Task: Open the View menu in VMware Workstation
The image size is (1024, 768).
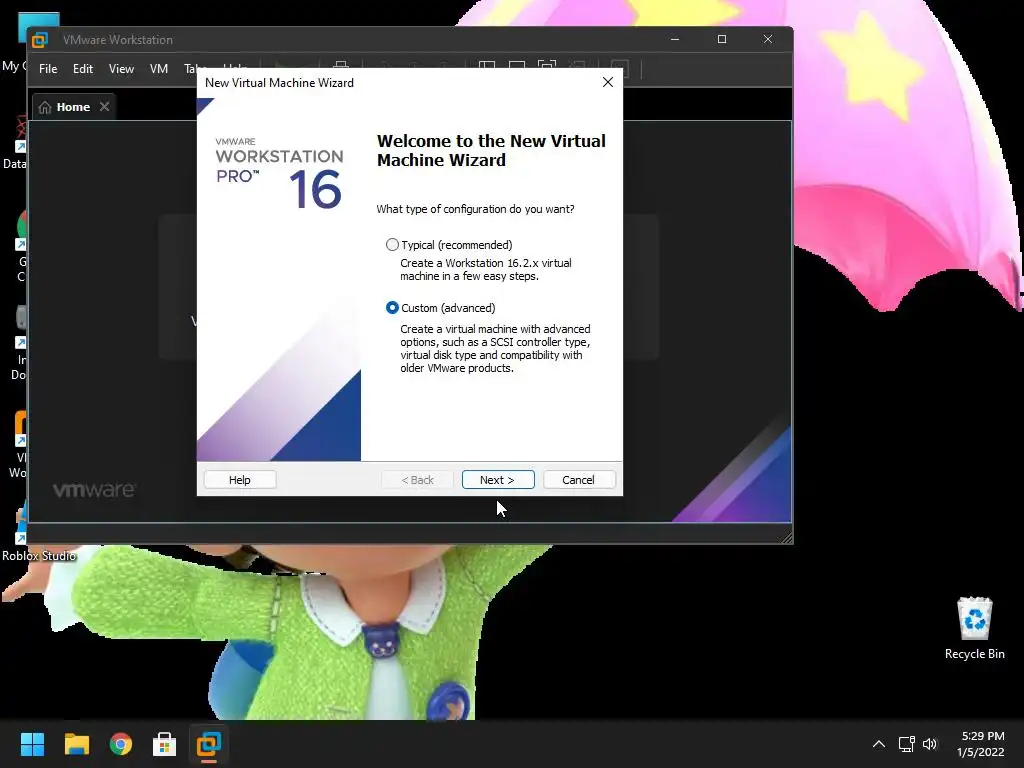Action: (x=121, y=69)
